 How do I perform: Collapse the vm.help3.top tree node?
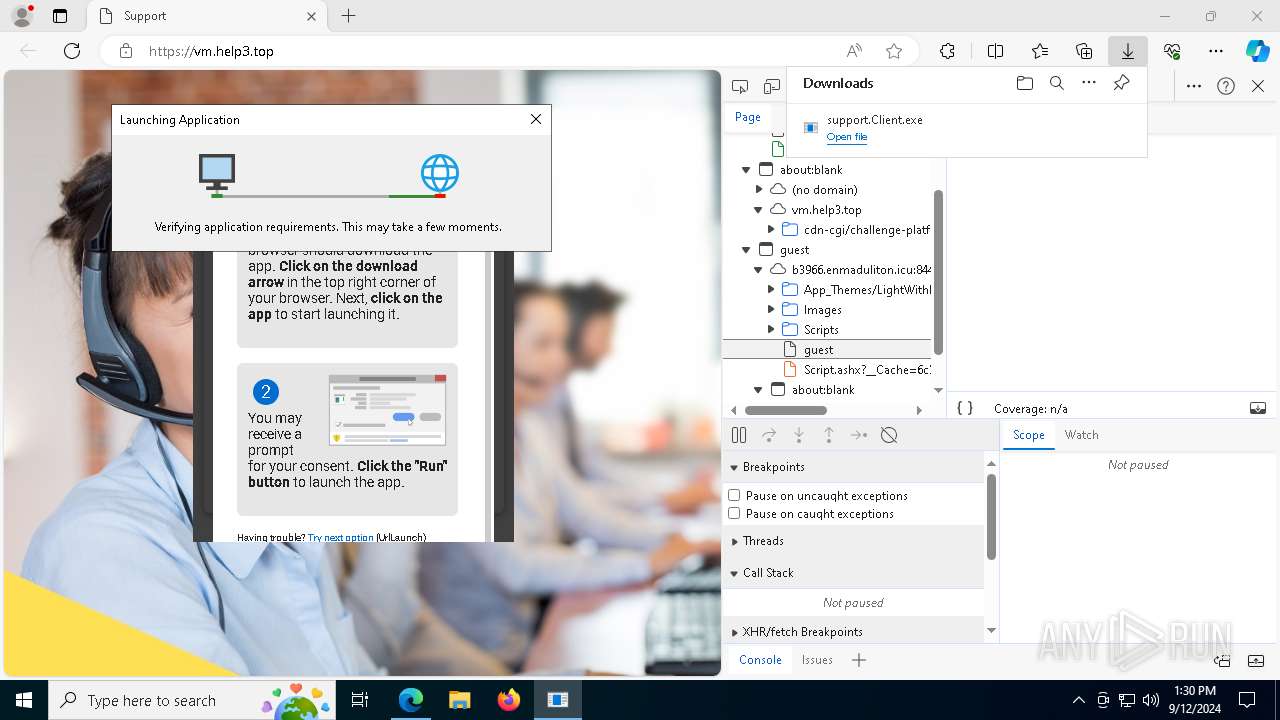tap(759, 209)
